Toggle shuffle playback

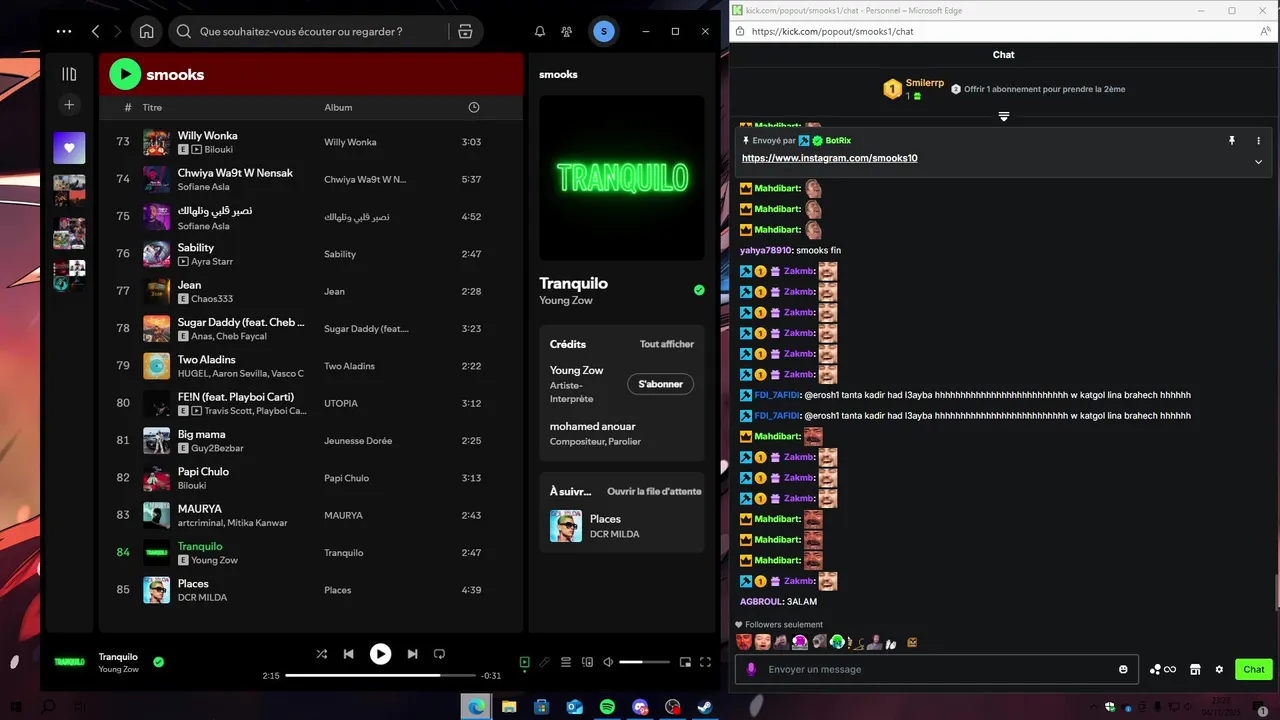click(321, 654)
